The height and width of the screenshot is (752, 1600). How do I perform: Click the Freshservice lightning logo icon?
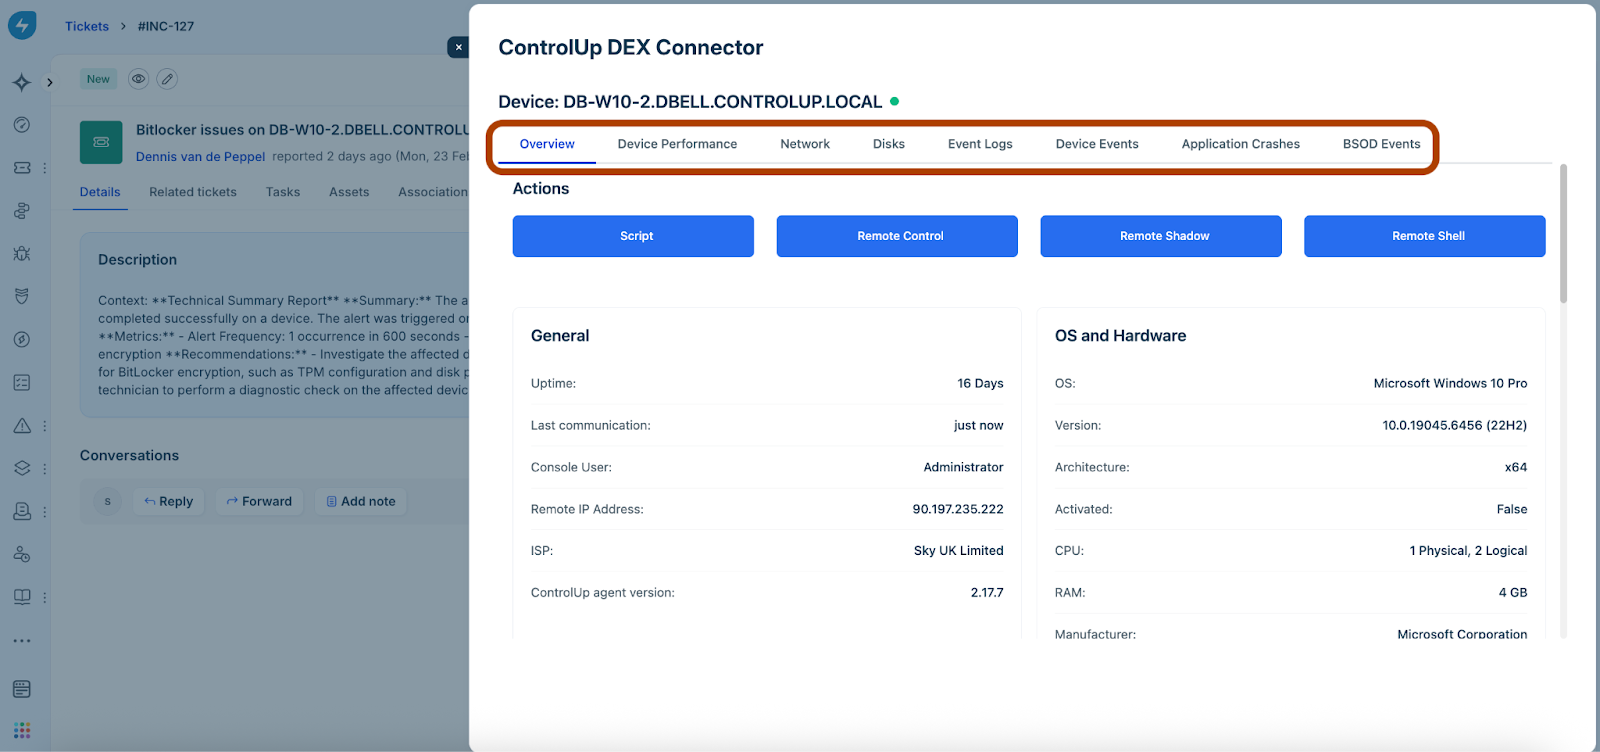[22, 24]
